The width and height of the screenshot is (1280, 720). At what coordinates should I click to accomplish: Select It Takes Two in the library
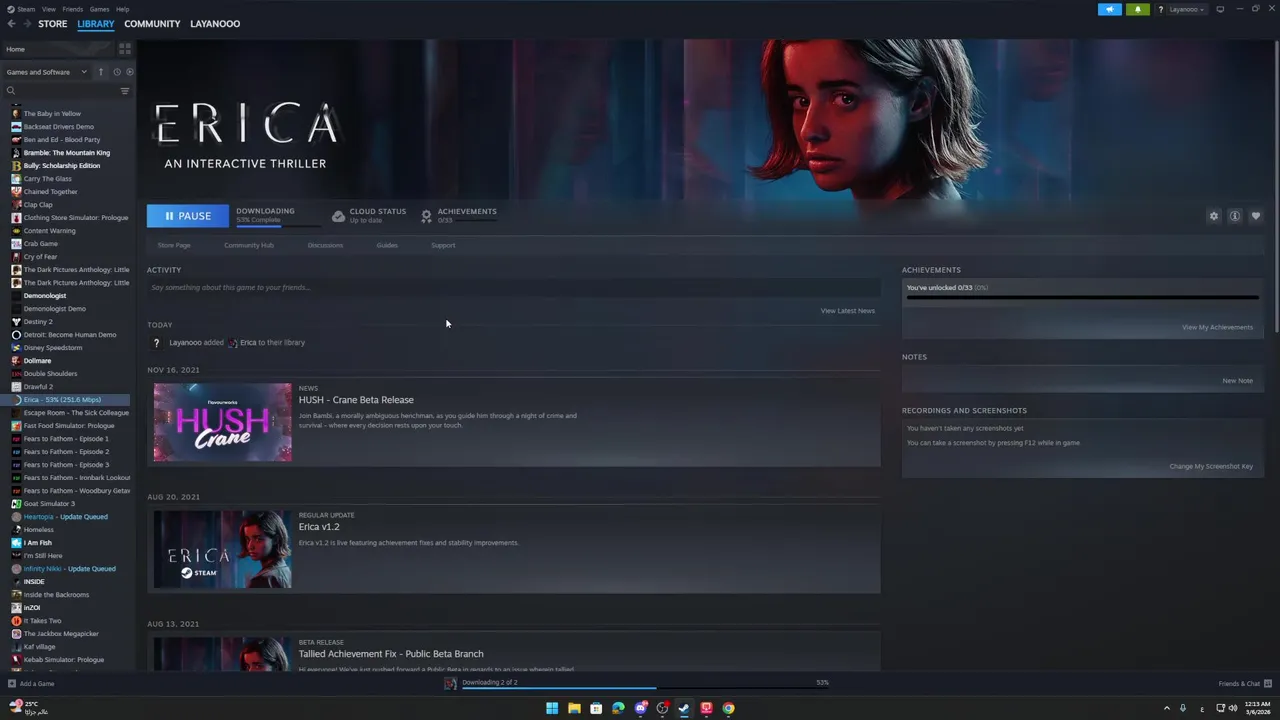pyautogui.click(x=68, y=621)
